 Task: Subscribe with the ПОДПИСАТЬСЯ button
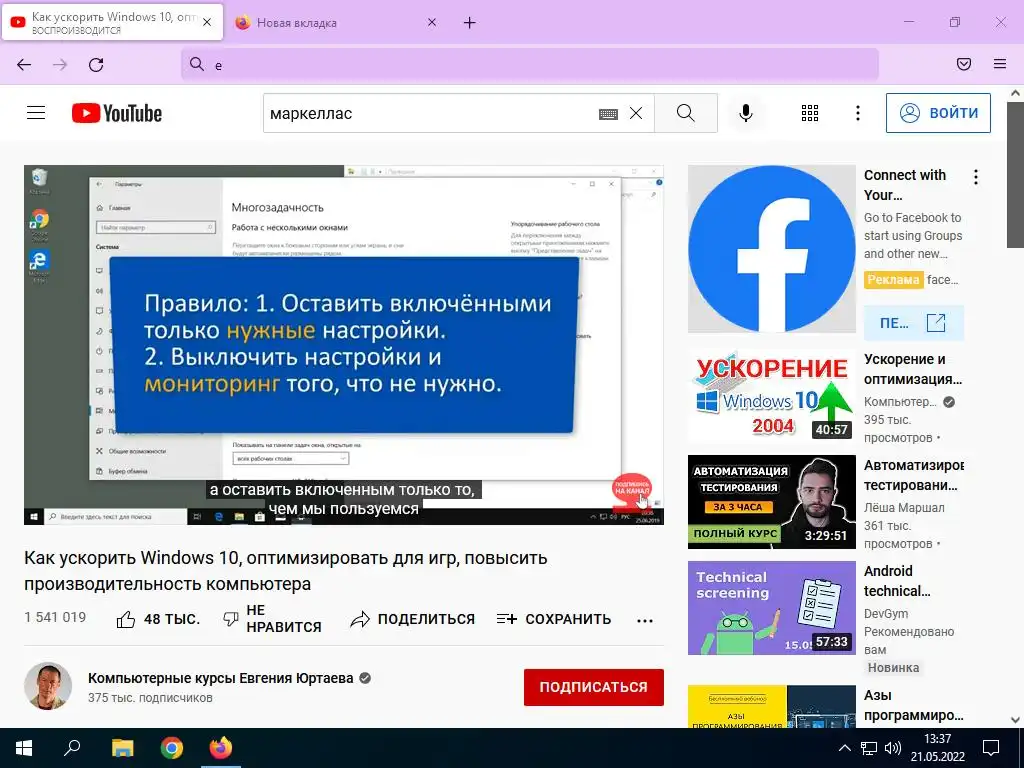point(594,687)
